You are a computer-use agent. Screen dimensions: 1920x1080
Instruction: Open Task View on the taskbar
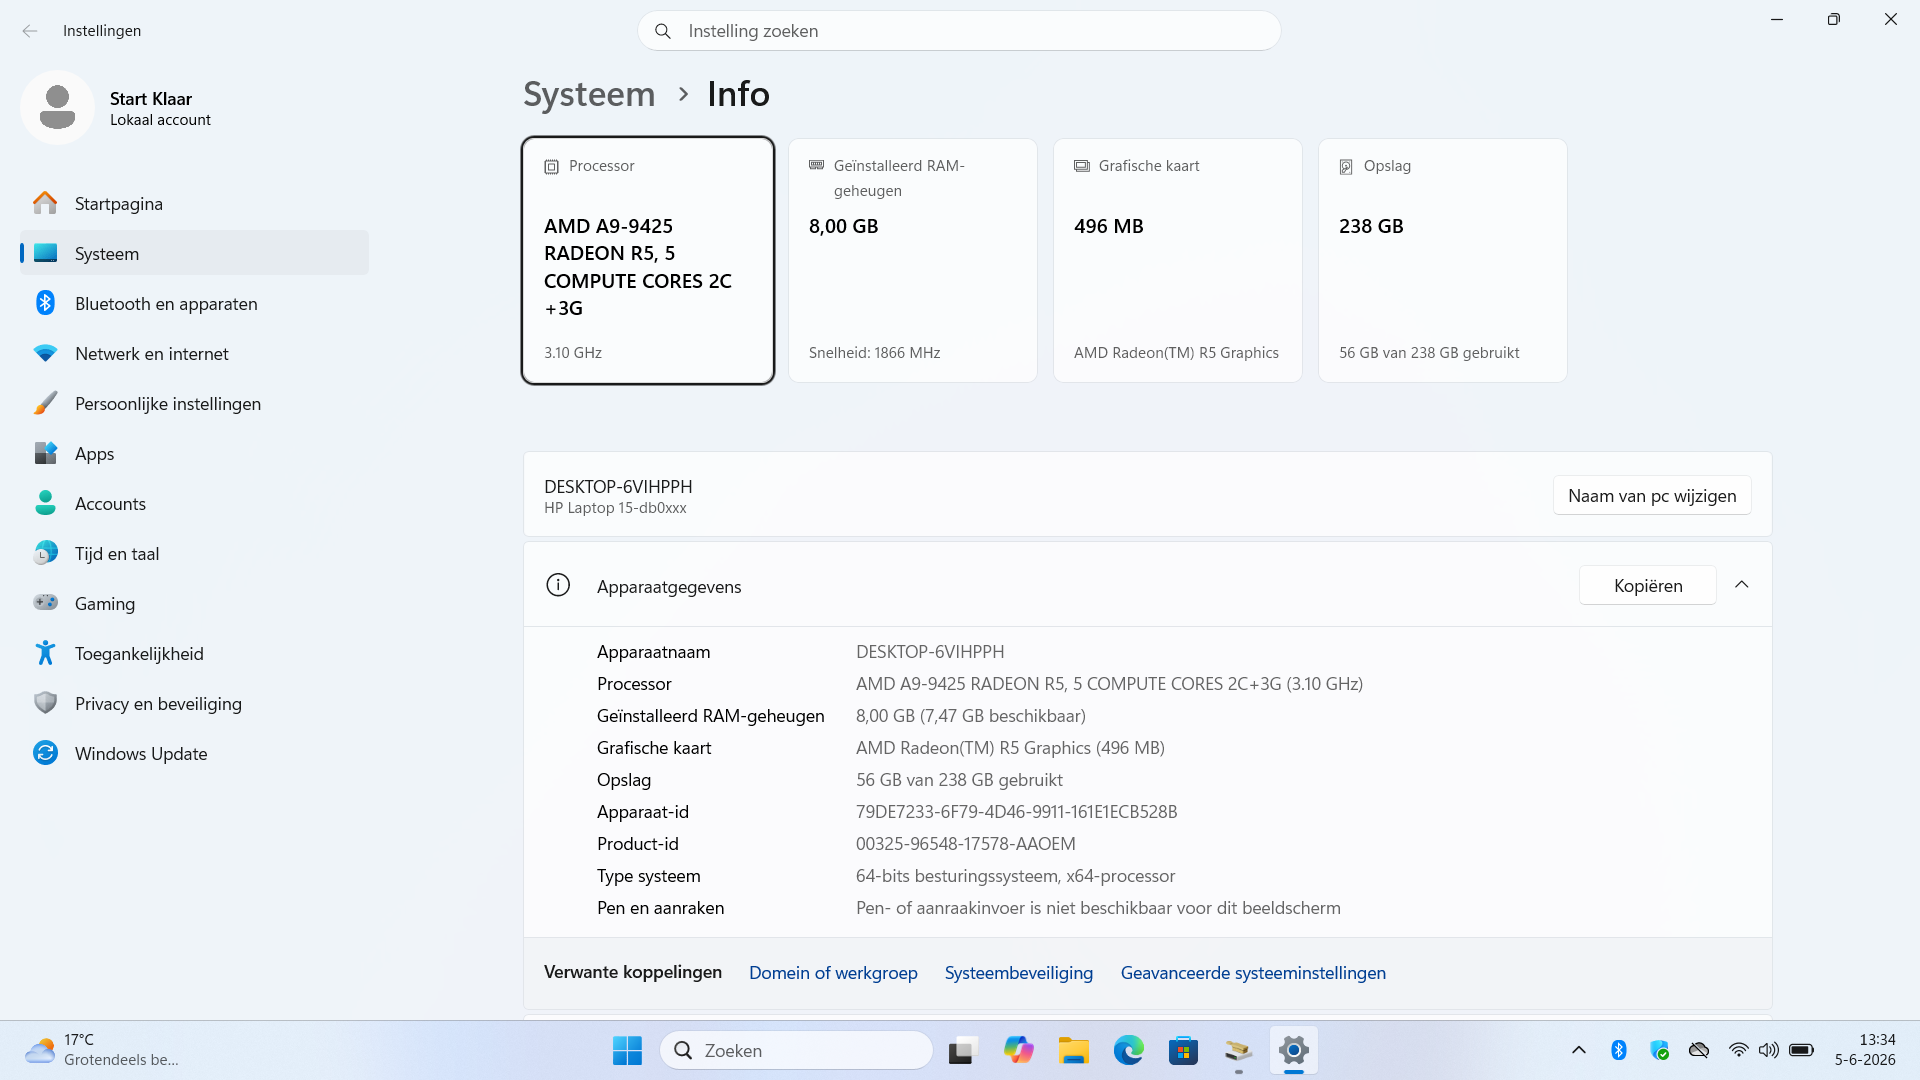pos(962,1050)
